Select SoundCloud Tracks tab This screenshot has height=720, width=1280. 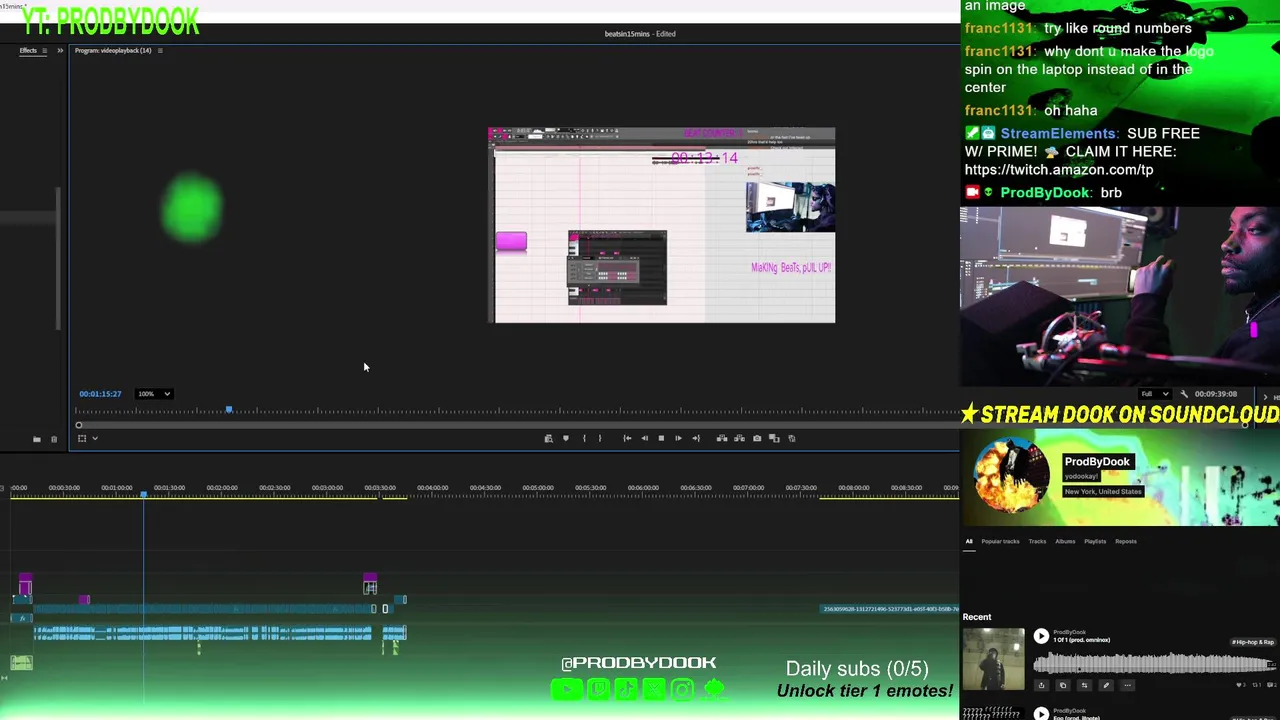point(1037,541)
